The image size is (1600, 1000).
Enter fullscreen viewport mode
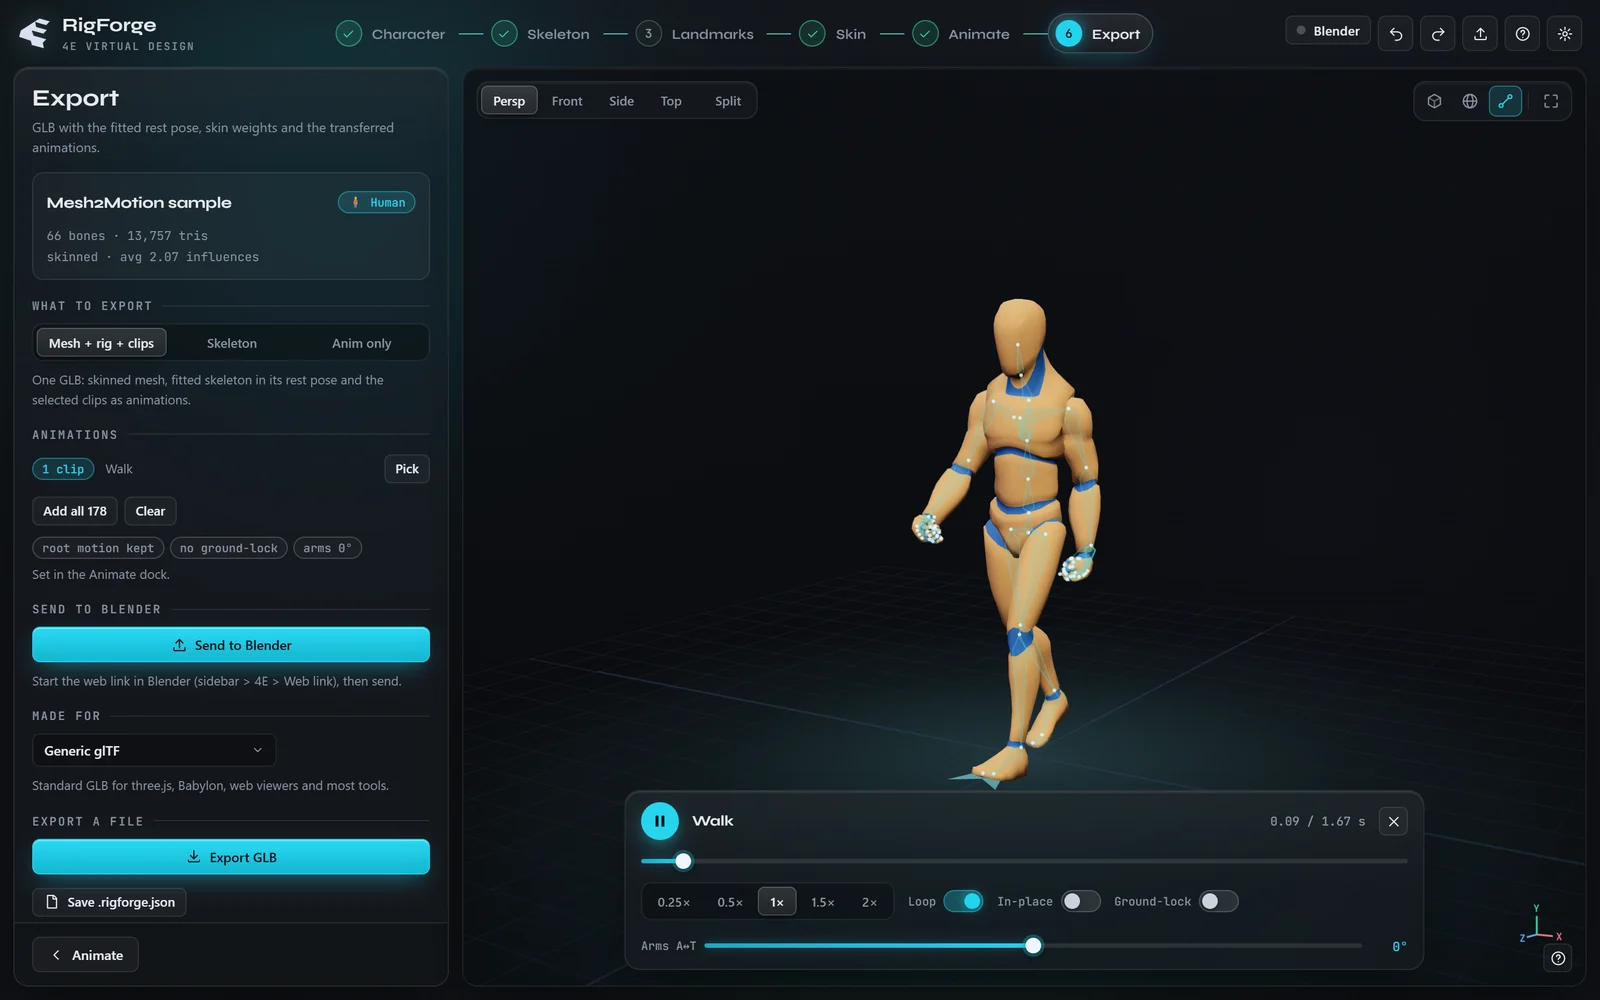1551,101
